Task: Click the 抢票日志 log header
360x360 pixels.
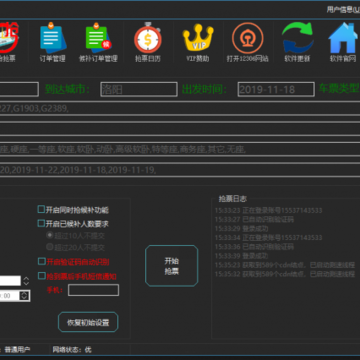Action: [x=233, y=199]
